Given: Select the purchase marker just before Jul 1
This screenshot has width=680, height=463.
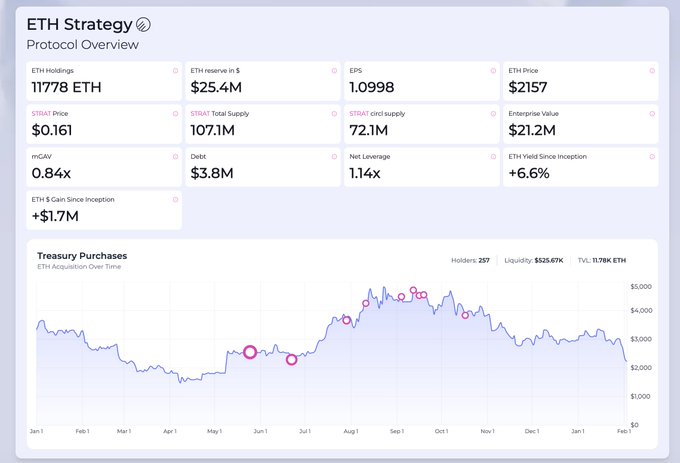Looking at the screenshot, I should click(x=292, y=360).
